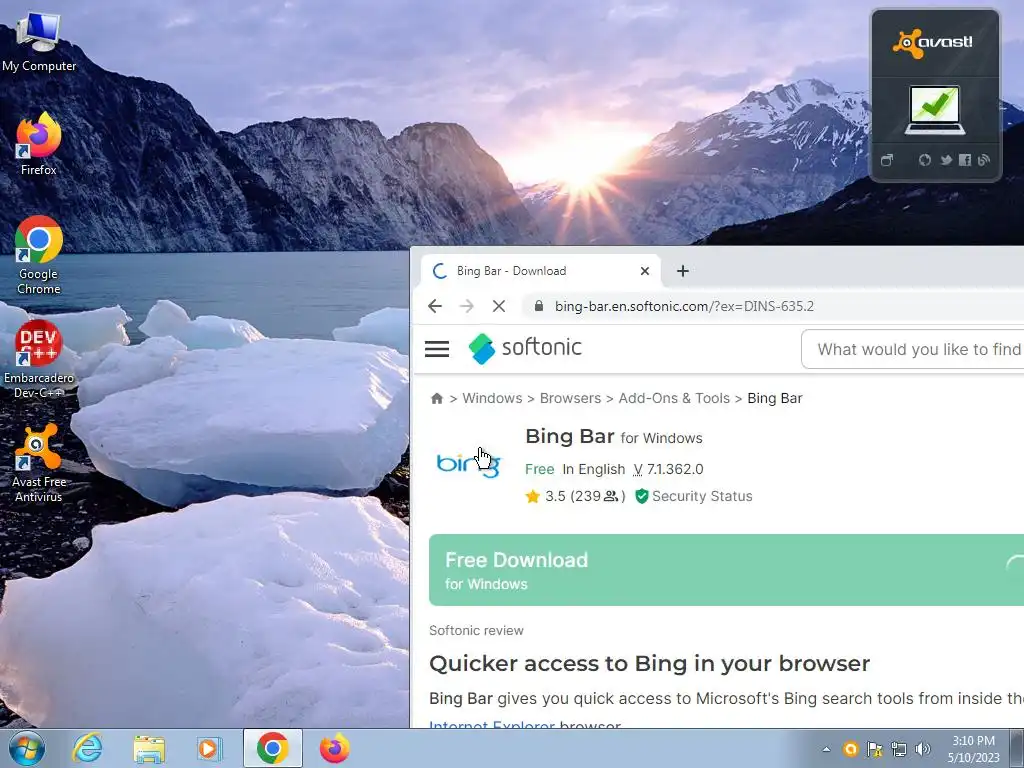Focus the Softonic search box

click(913, 349)
